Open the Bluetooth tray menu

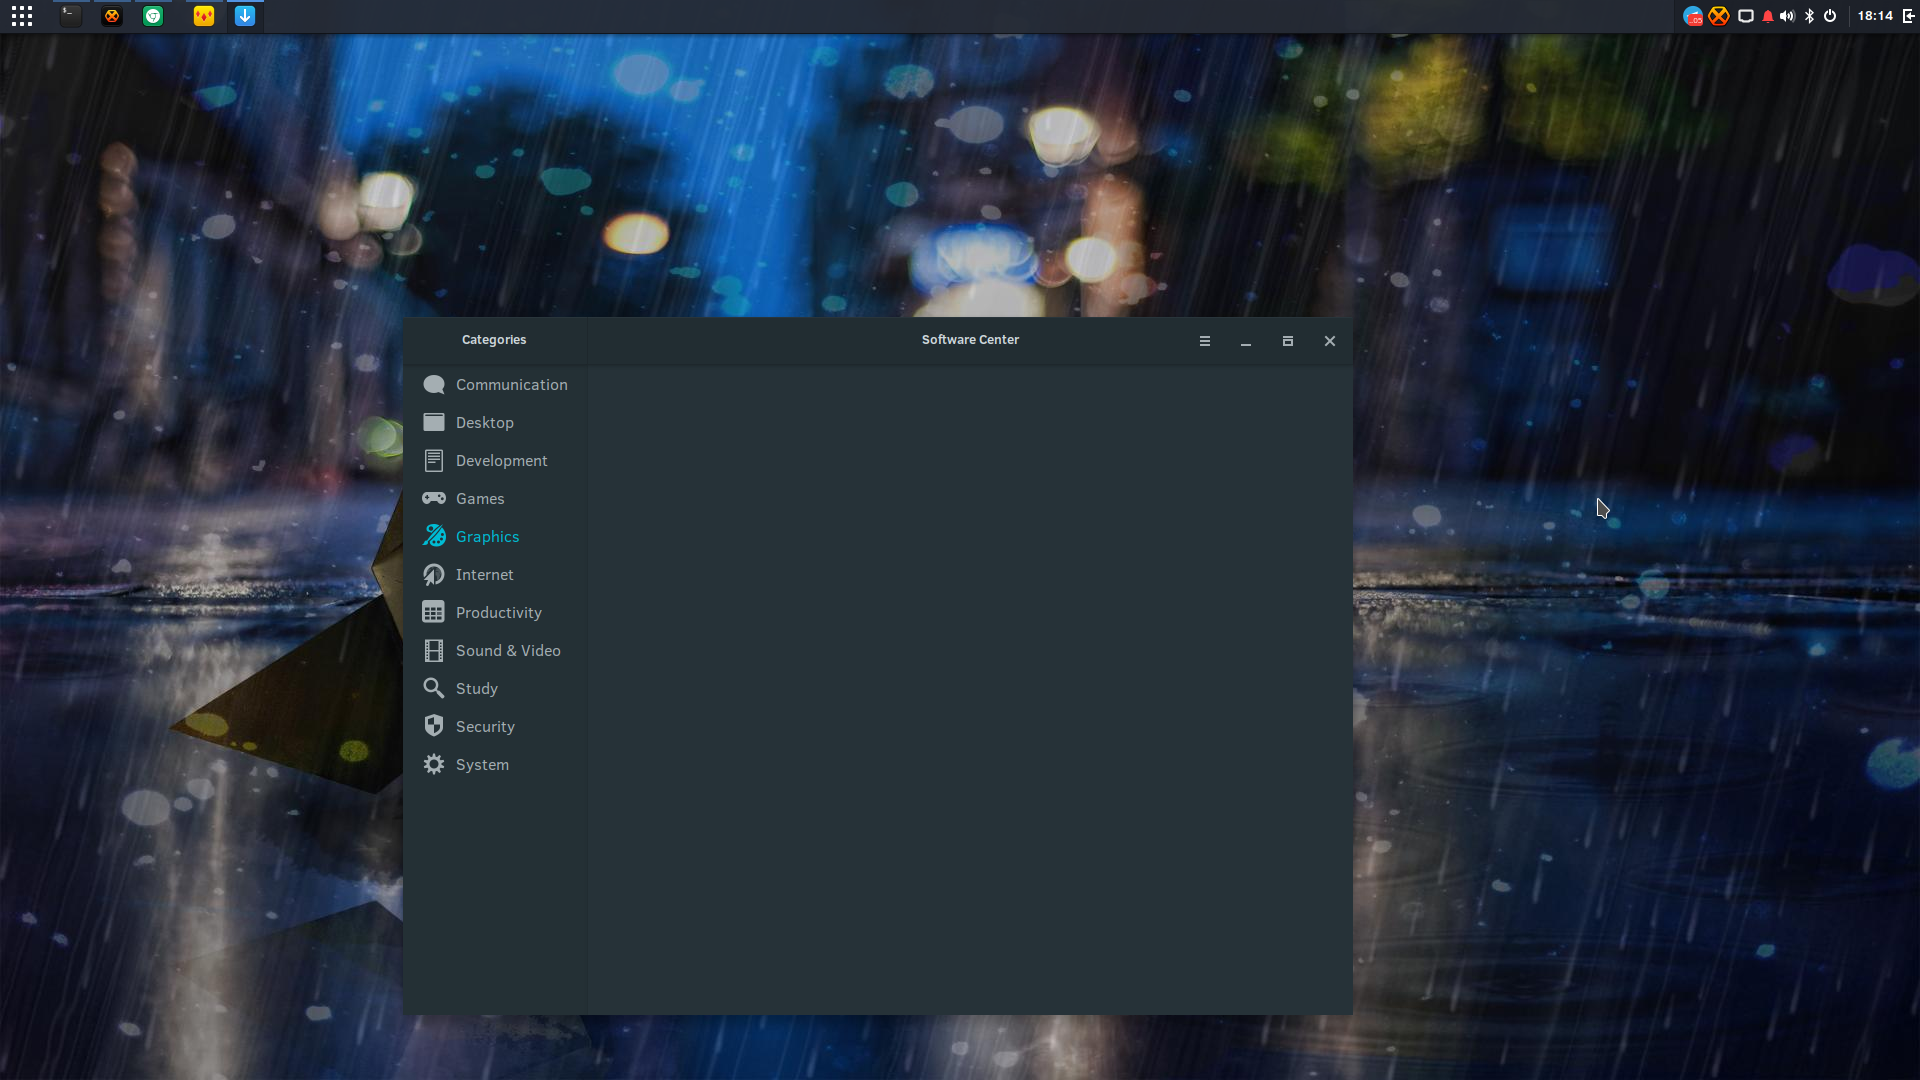[x=1809, y=16]
